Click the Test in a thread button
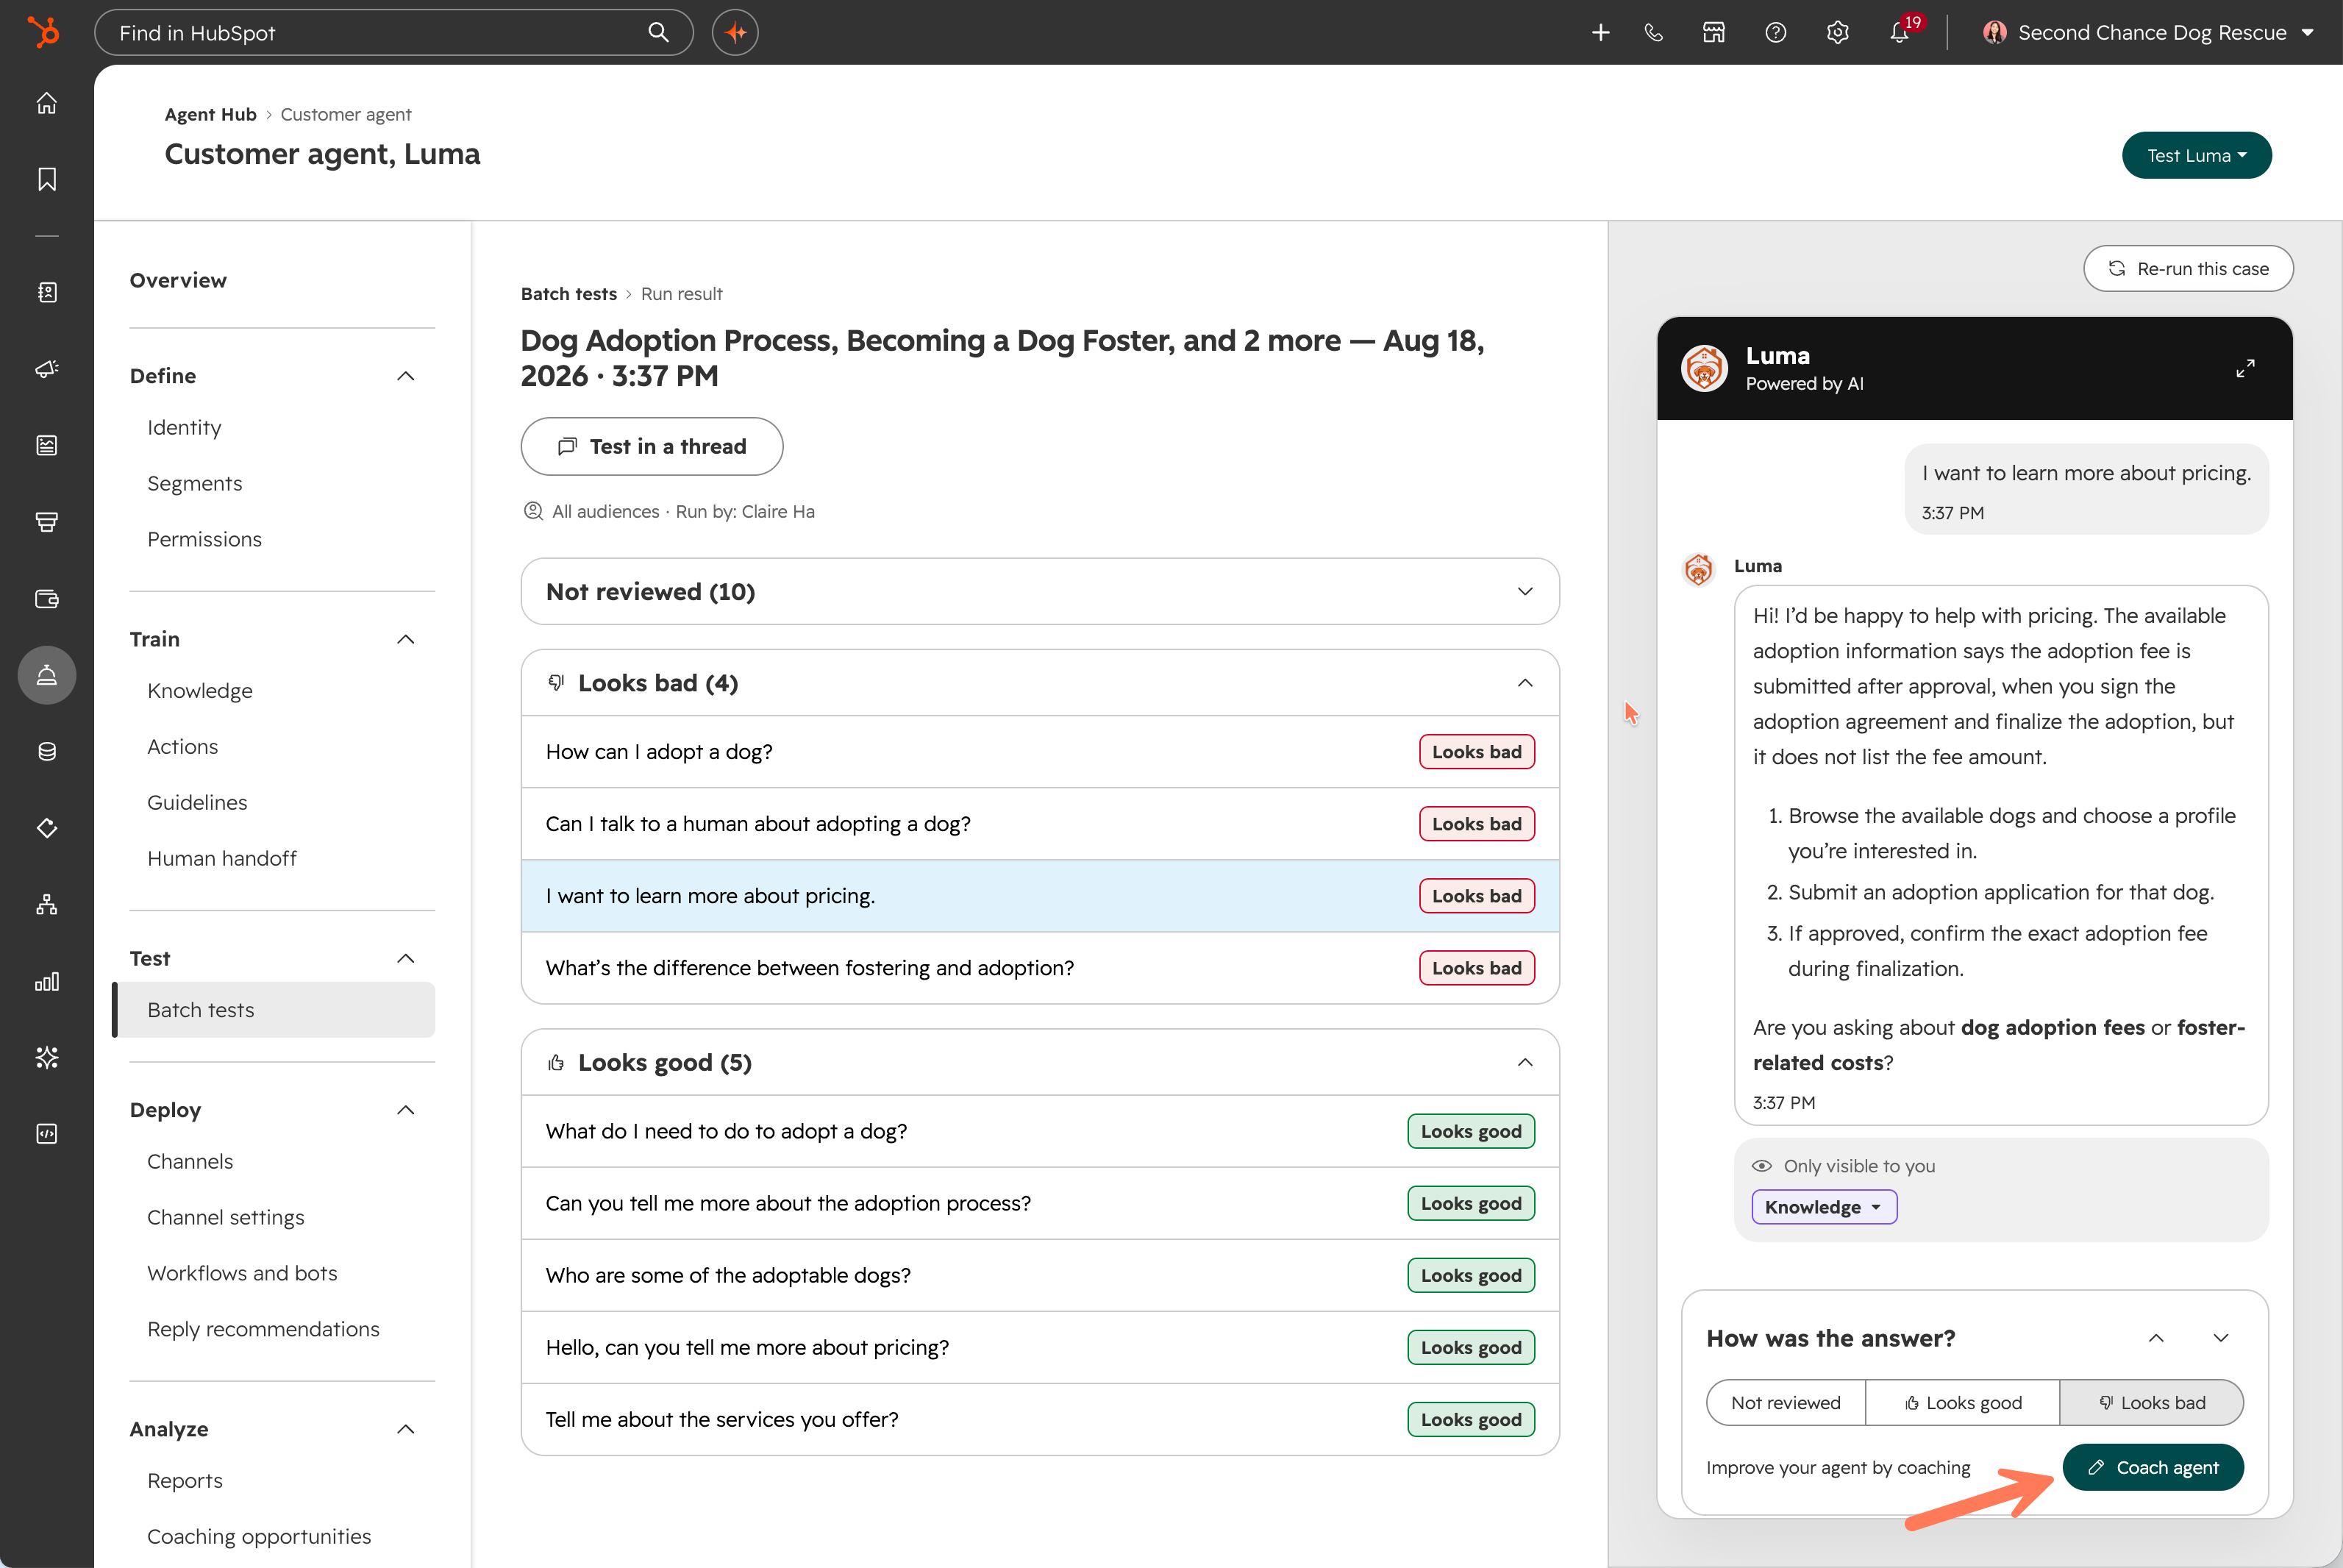Image resolution: width=2343 pixels, height=1568 pixels. 652,446
